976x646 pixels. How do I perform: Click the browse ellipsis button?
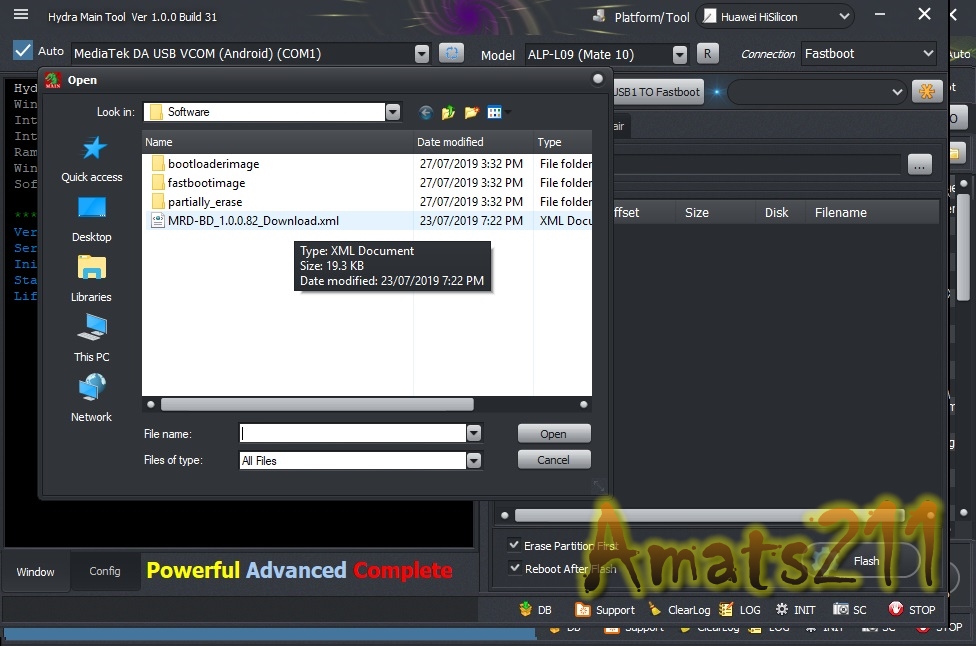919,164
